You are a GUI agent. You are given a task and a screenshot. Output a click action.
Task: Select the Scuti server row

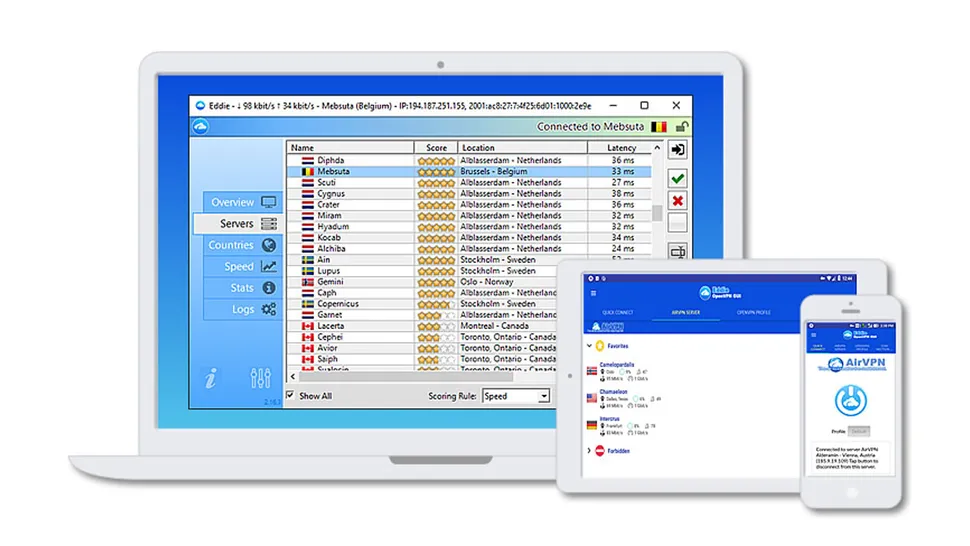(469, 182)
